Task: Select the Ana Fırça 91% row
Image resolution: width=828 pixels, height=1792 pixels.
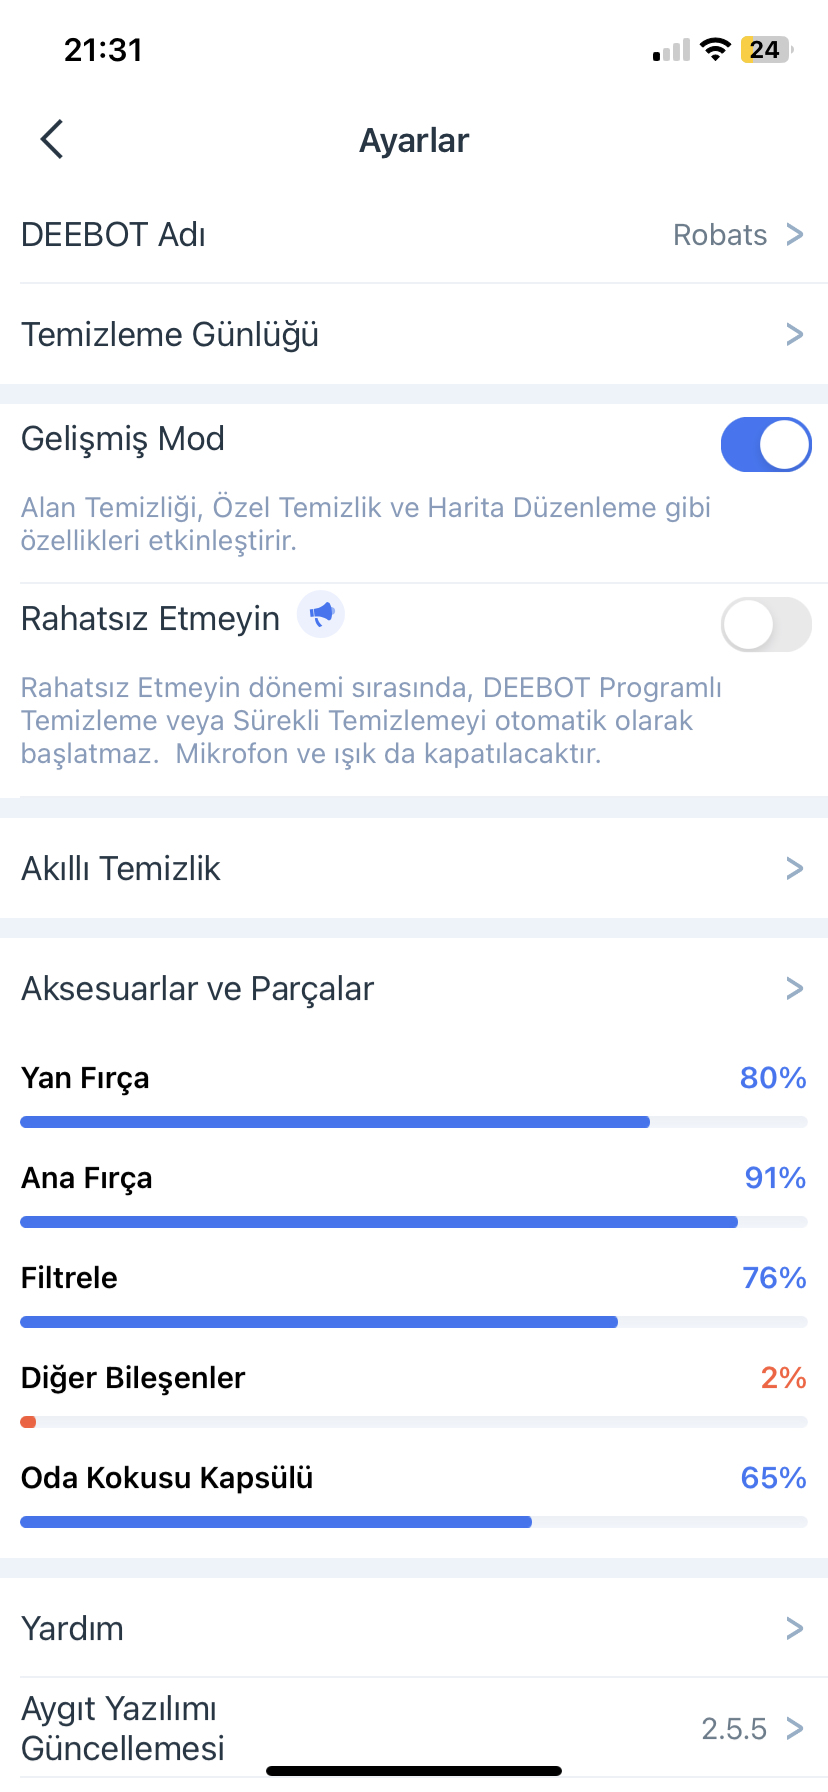Action: (414, 1190)
